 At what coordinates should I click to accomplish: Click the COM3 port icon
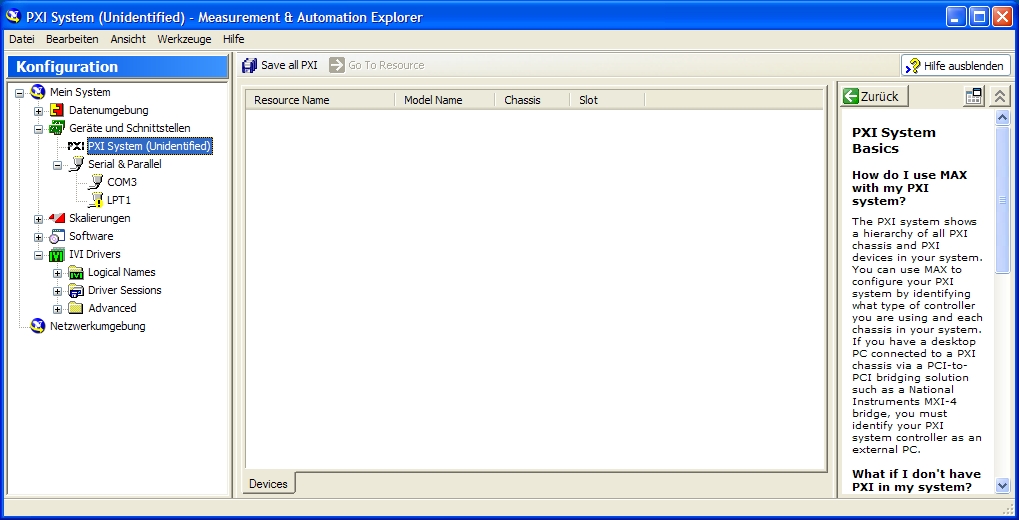pyautogui.click(x=96, y=182)
